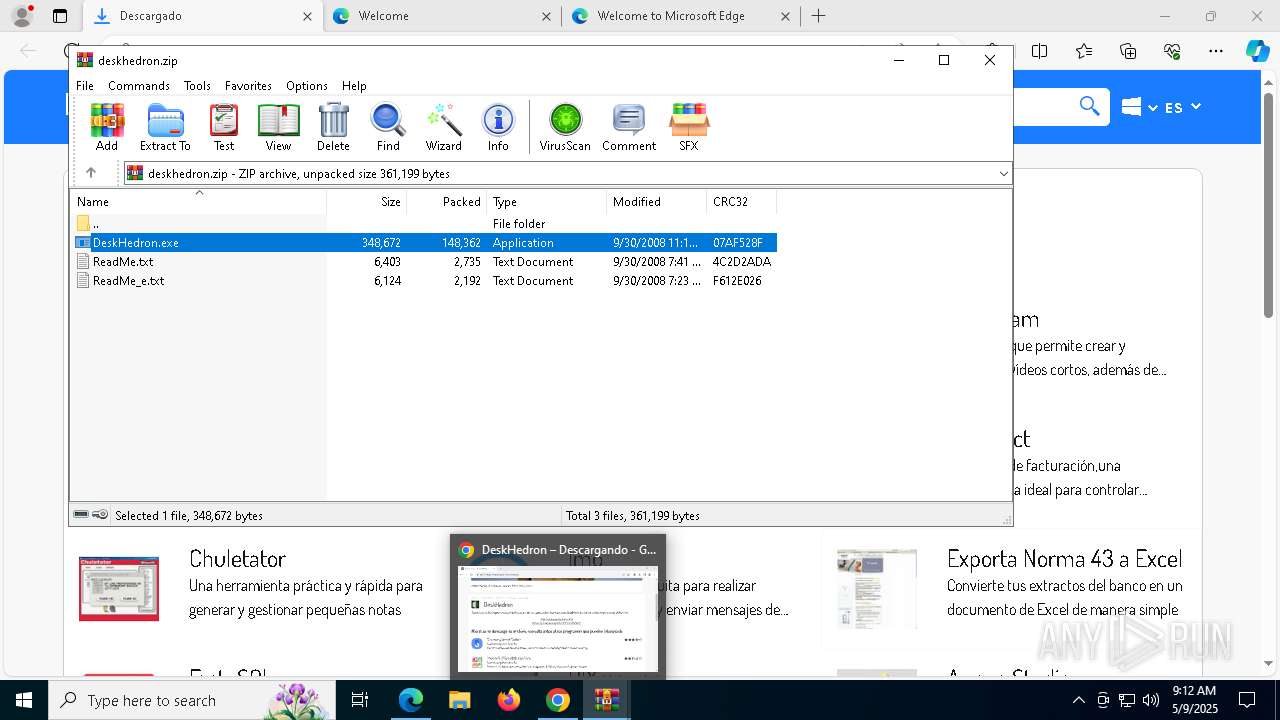1280x720 pixels.
Task: Run the Test archive tool
Action: 224,127
